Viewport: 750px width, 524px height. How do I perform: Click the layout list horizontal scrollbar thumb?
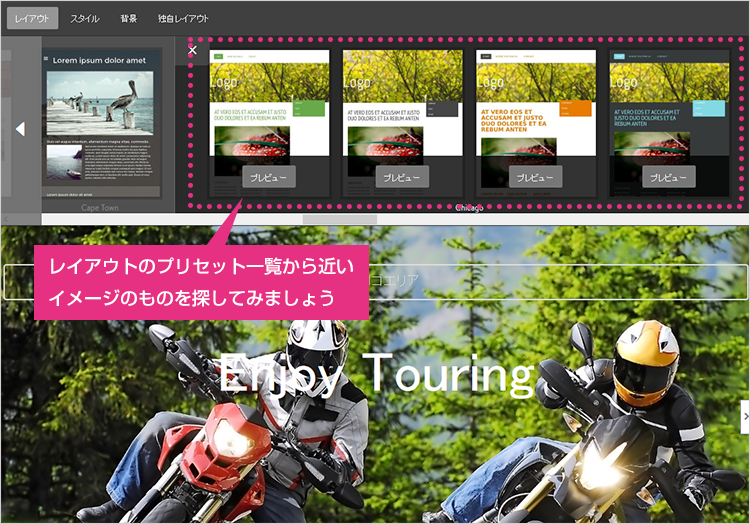pos(340,219)
